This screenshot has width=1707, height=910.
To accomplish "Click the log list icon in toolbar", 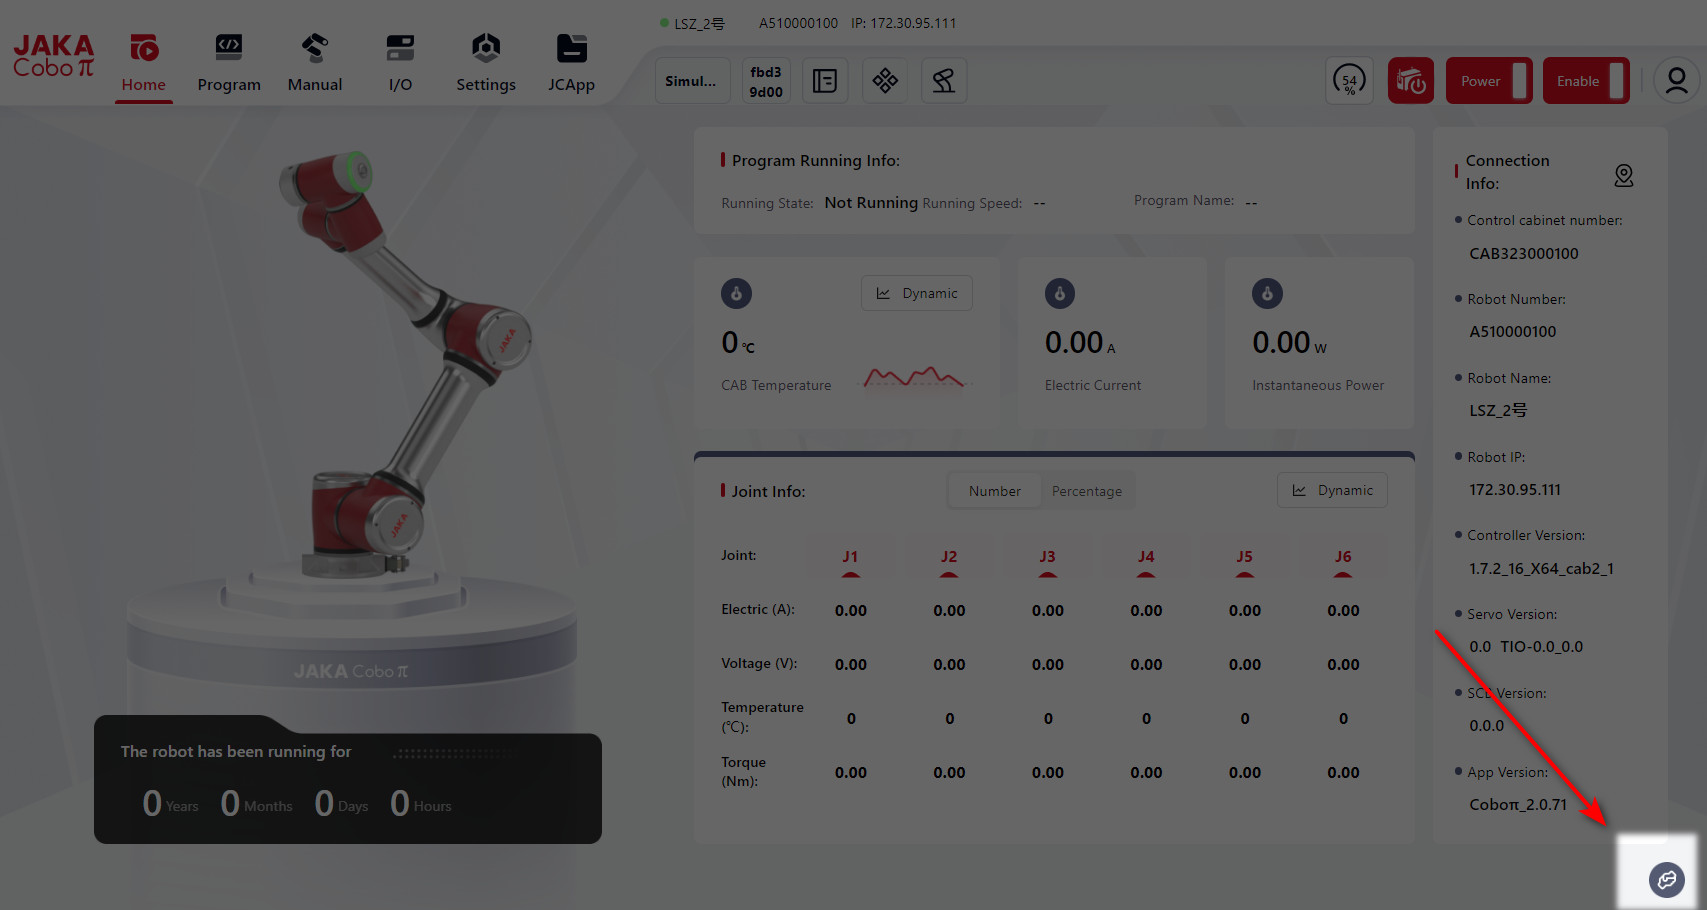I will (825, 81).
